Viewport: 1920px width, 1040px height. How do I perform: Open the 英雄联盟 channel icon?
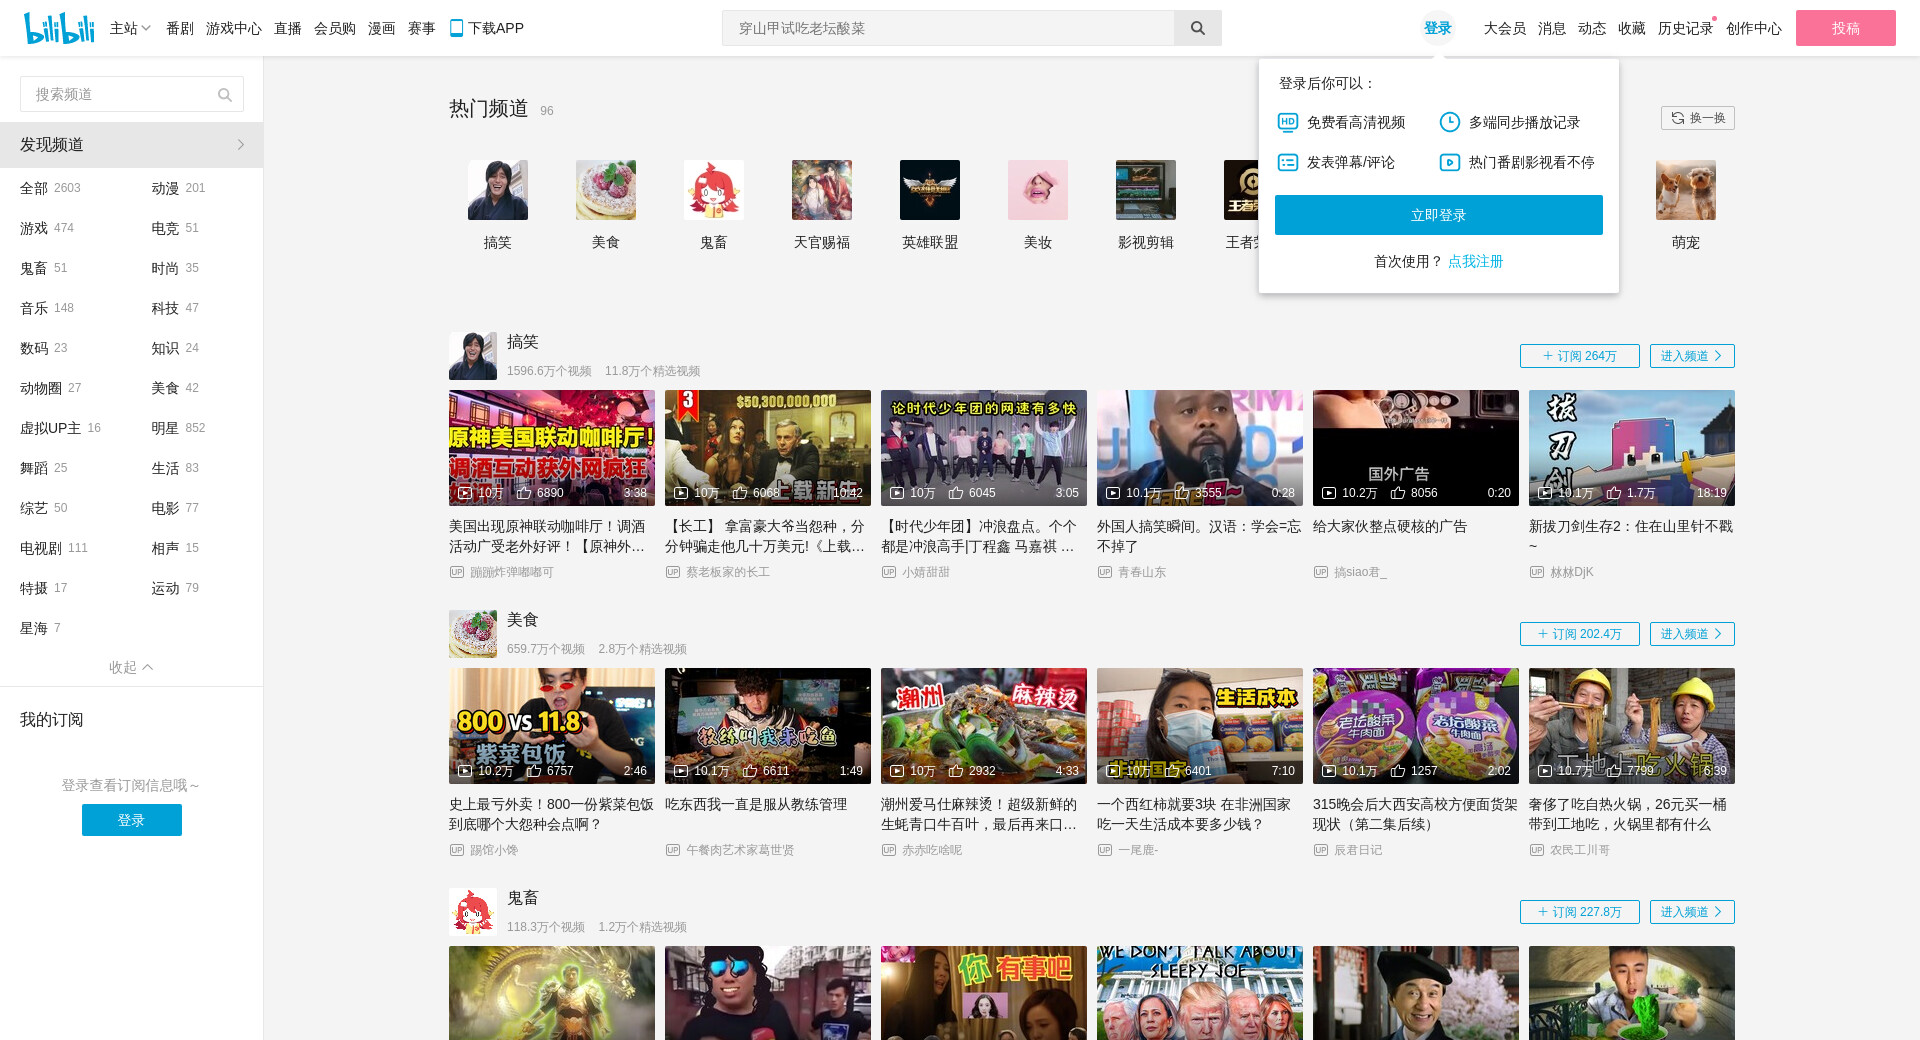(x=929, y=190)
